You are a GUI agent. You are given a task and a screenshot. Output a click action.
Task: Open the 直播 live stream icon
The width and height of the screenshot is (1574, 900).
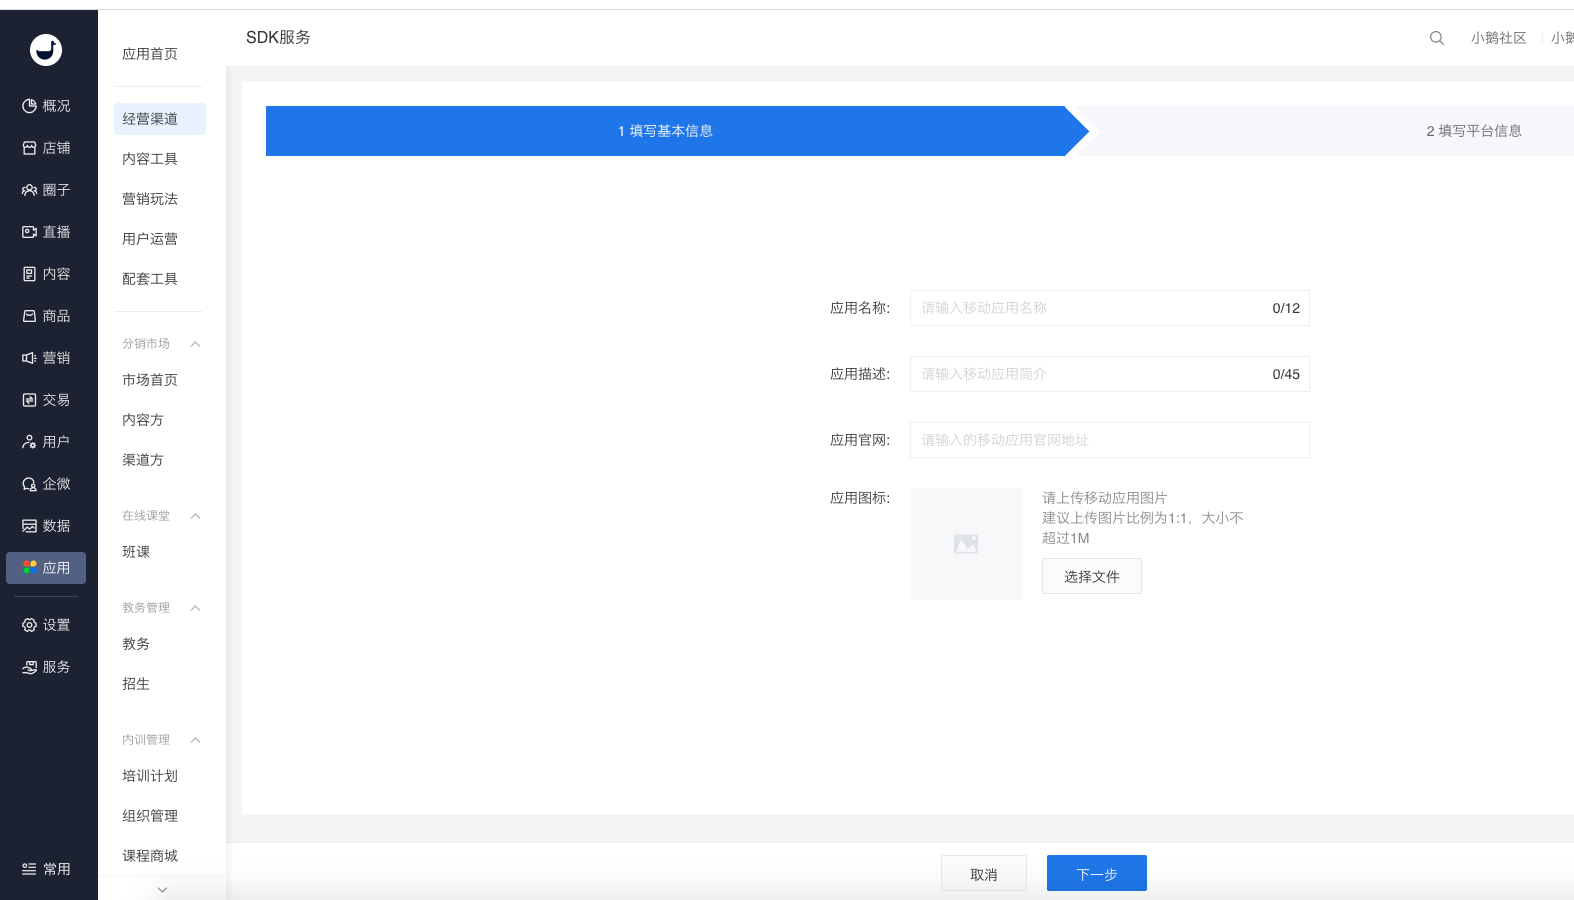(x=30, y=232)
